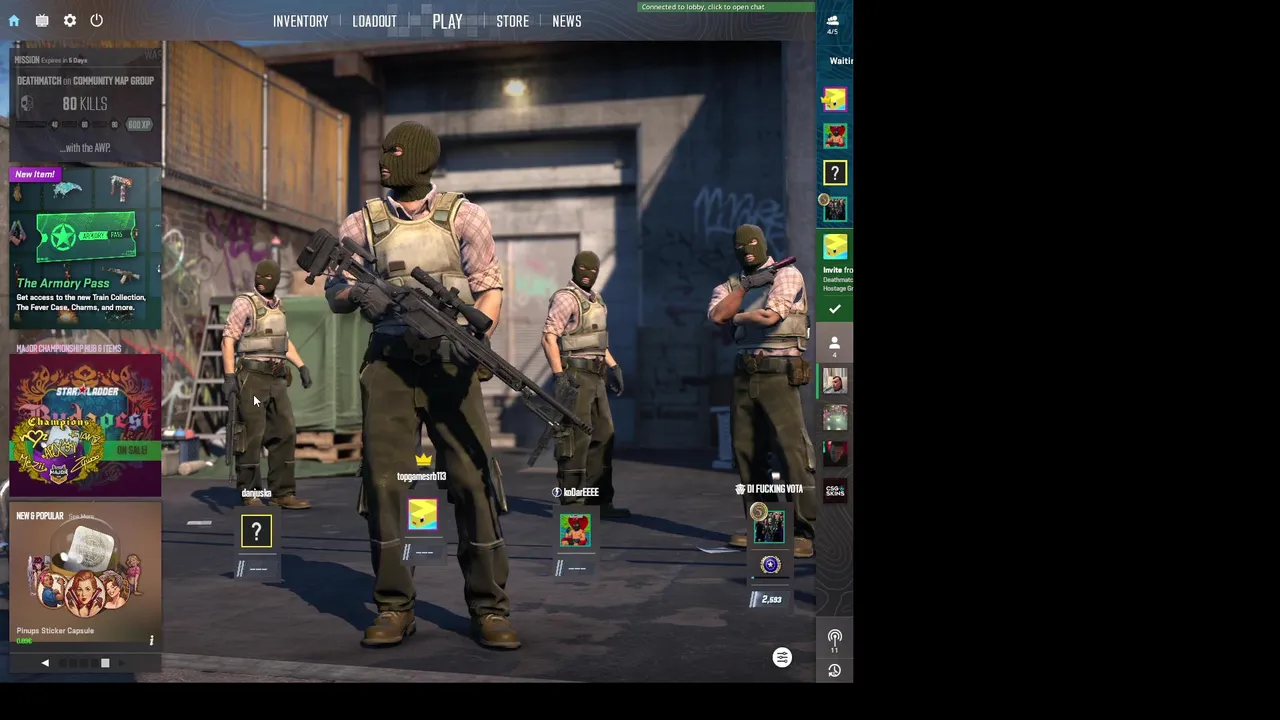Open the info icon on Pinups capsule
1280x720 pixels.
(152, 640)
